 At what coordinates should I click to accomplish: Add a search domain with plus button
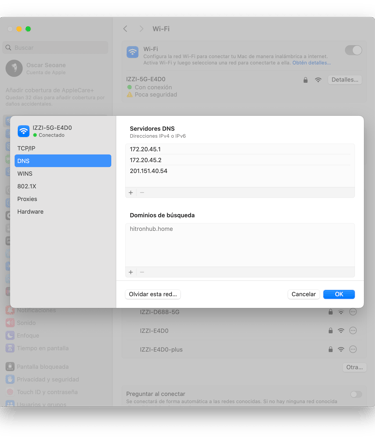point(131,272)
